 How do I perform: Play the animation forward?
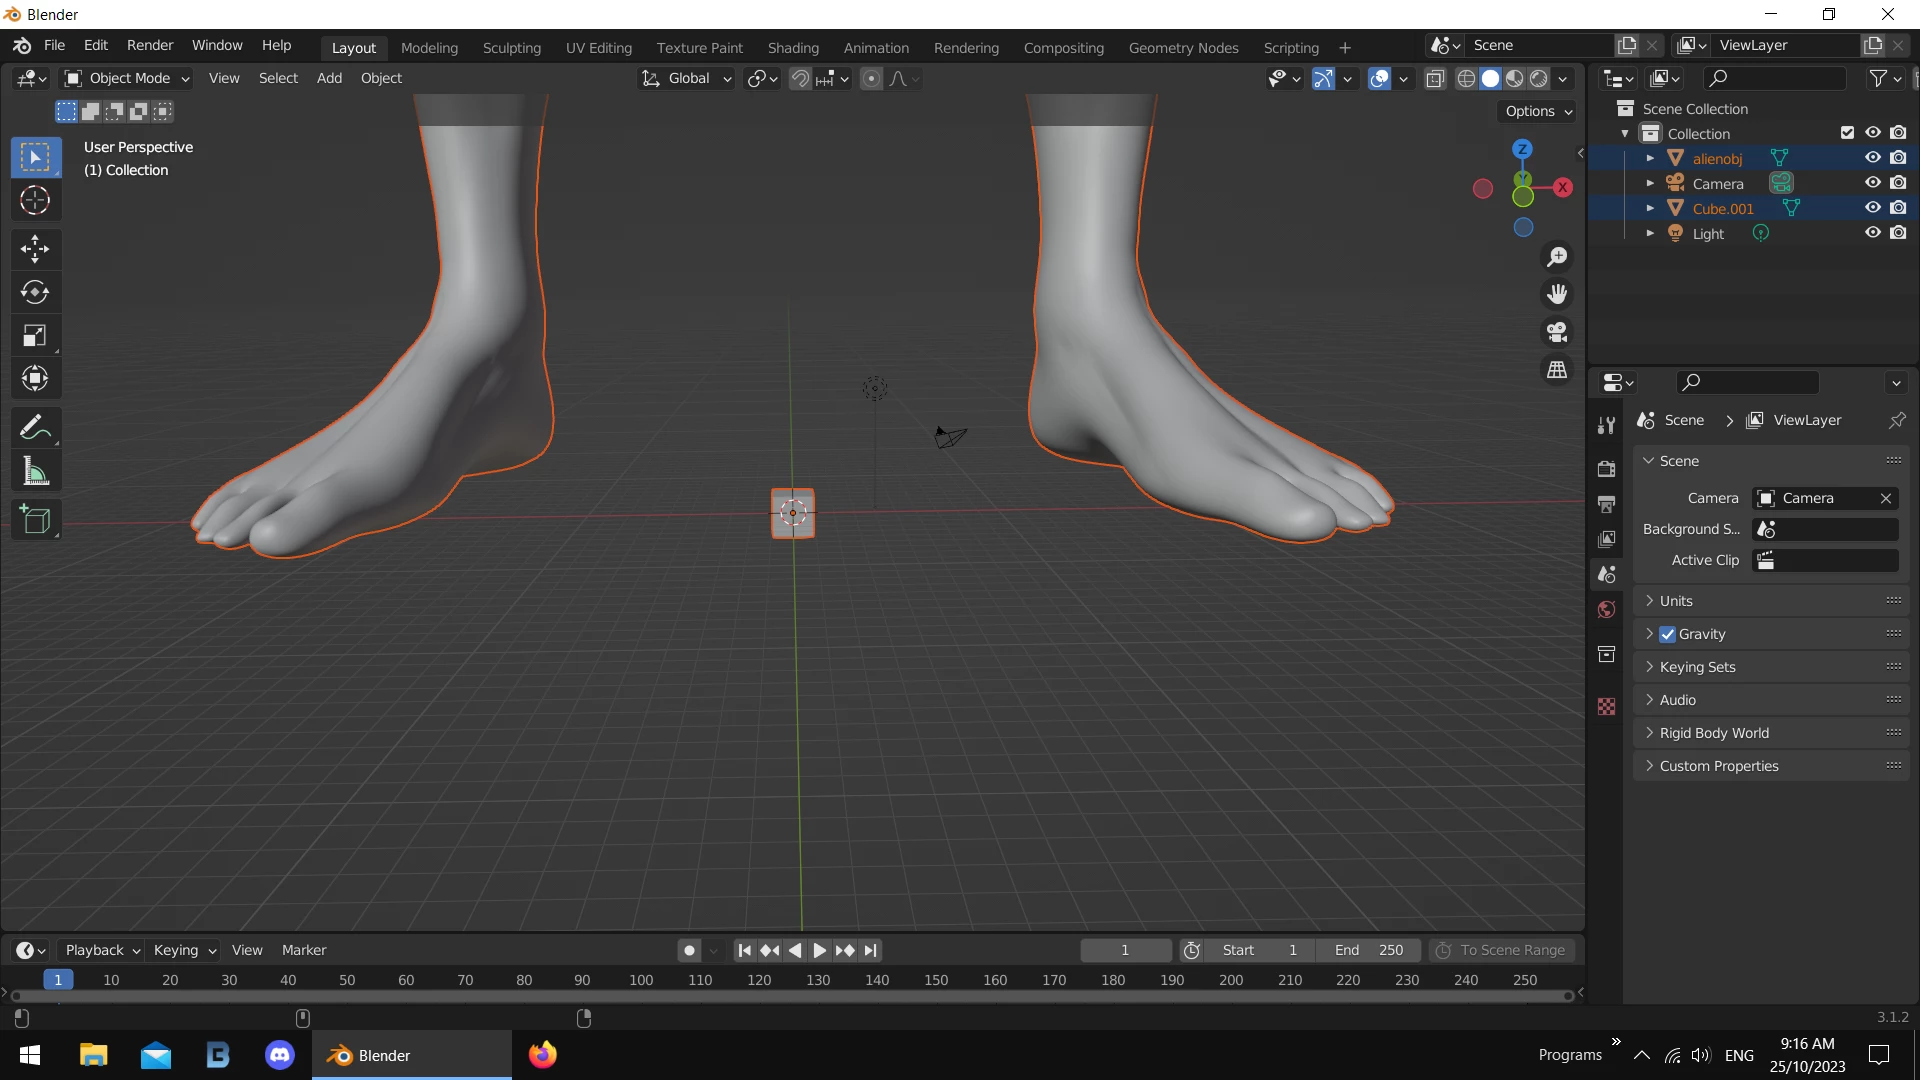(x=819, y=950)
